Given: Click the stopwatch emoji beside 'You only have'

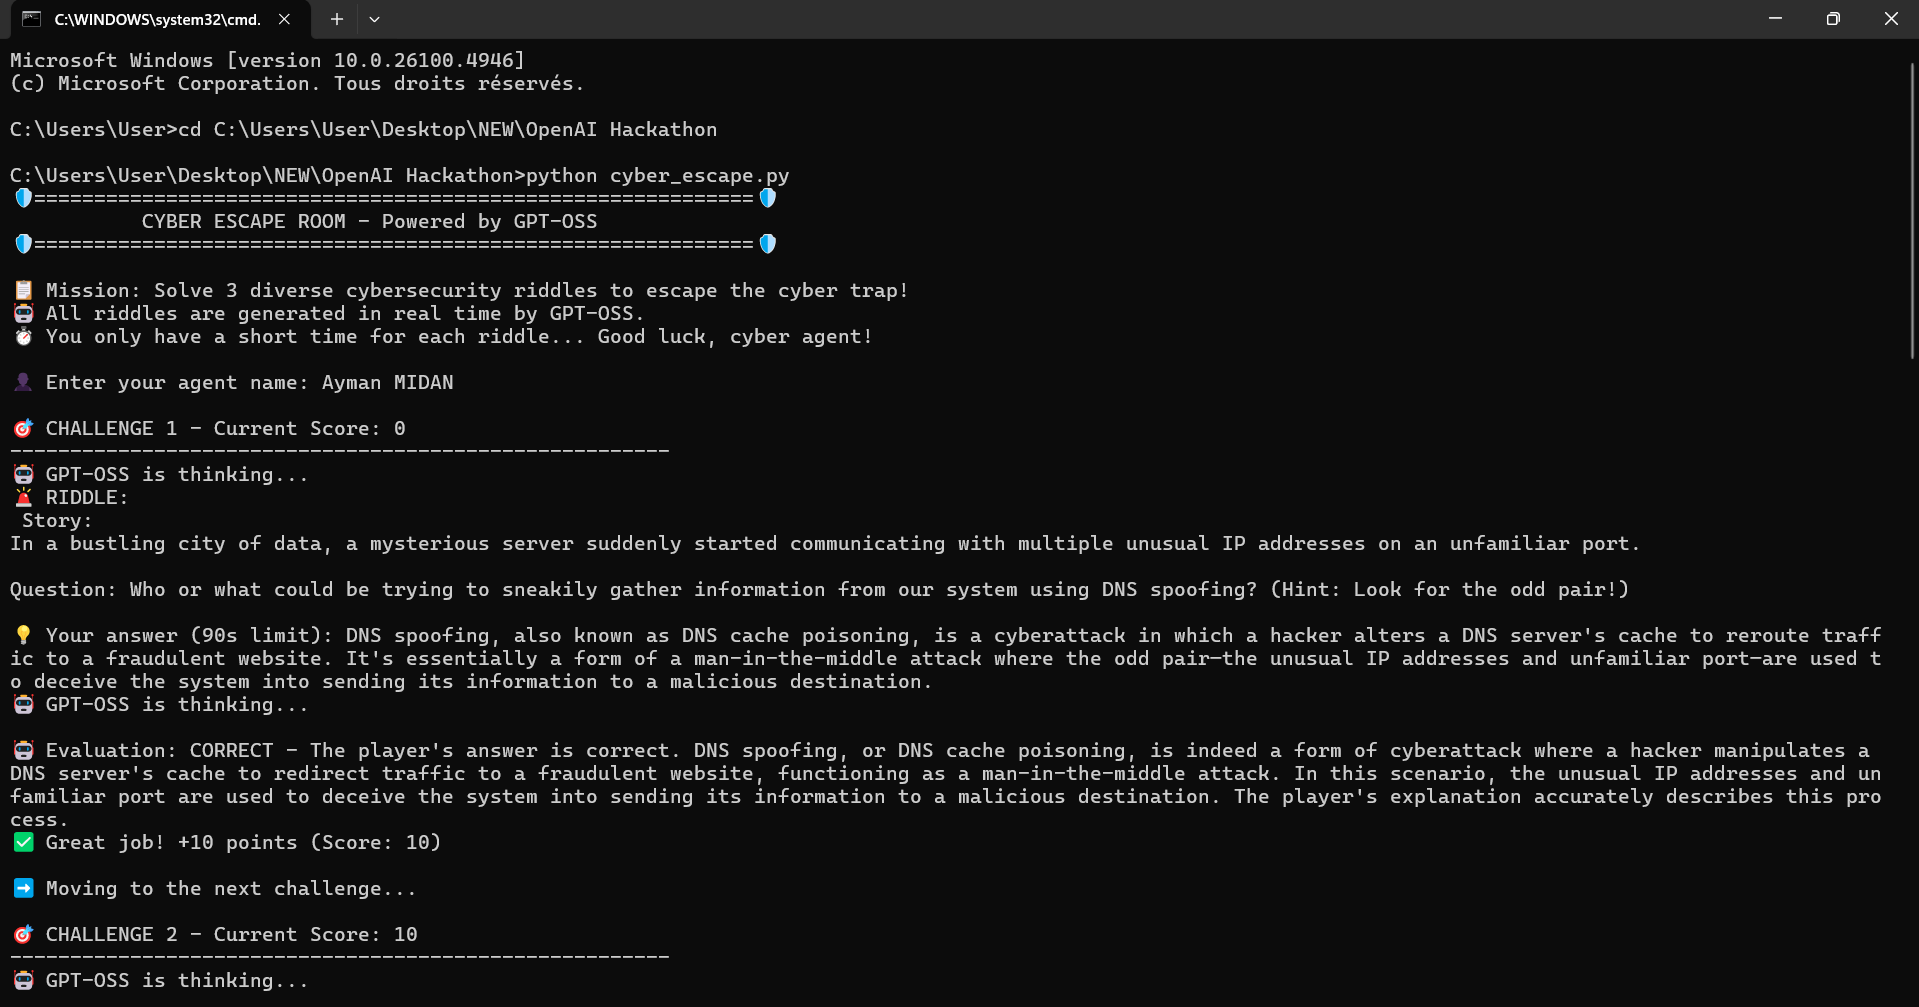Looking at the screenshot, I should (x=23, y=337).
